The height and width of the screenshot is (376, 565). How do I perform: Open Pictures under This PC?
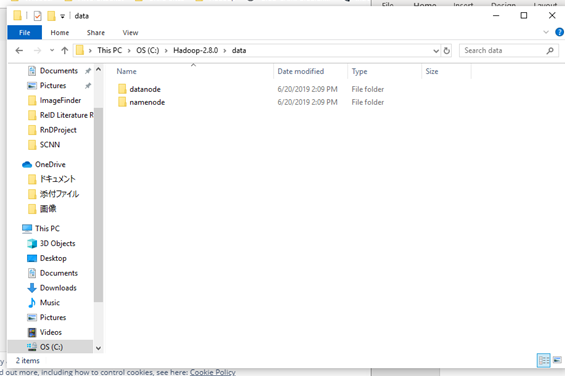tap(53, 317)
